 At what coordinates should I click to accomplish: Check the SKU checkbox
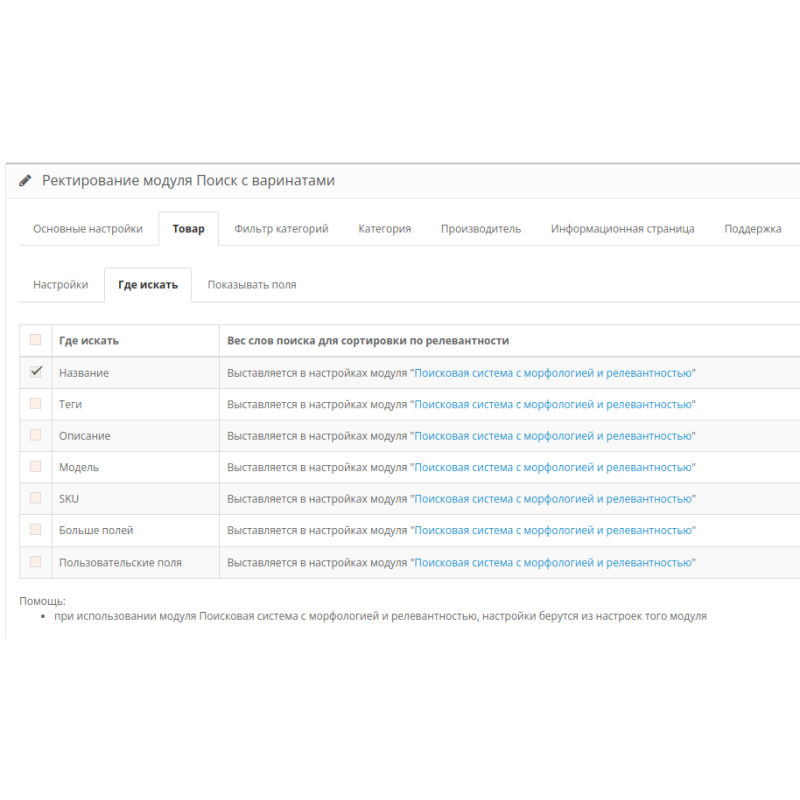coord(35,499)
